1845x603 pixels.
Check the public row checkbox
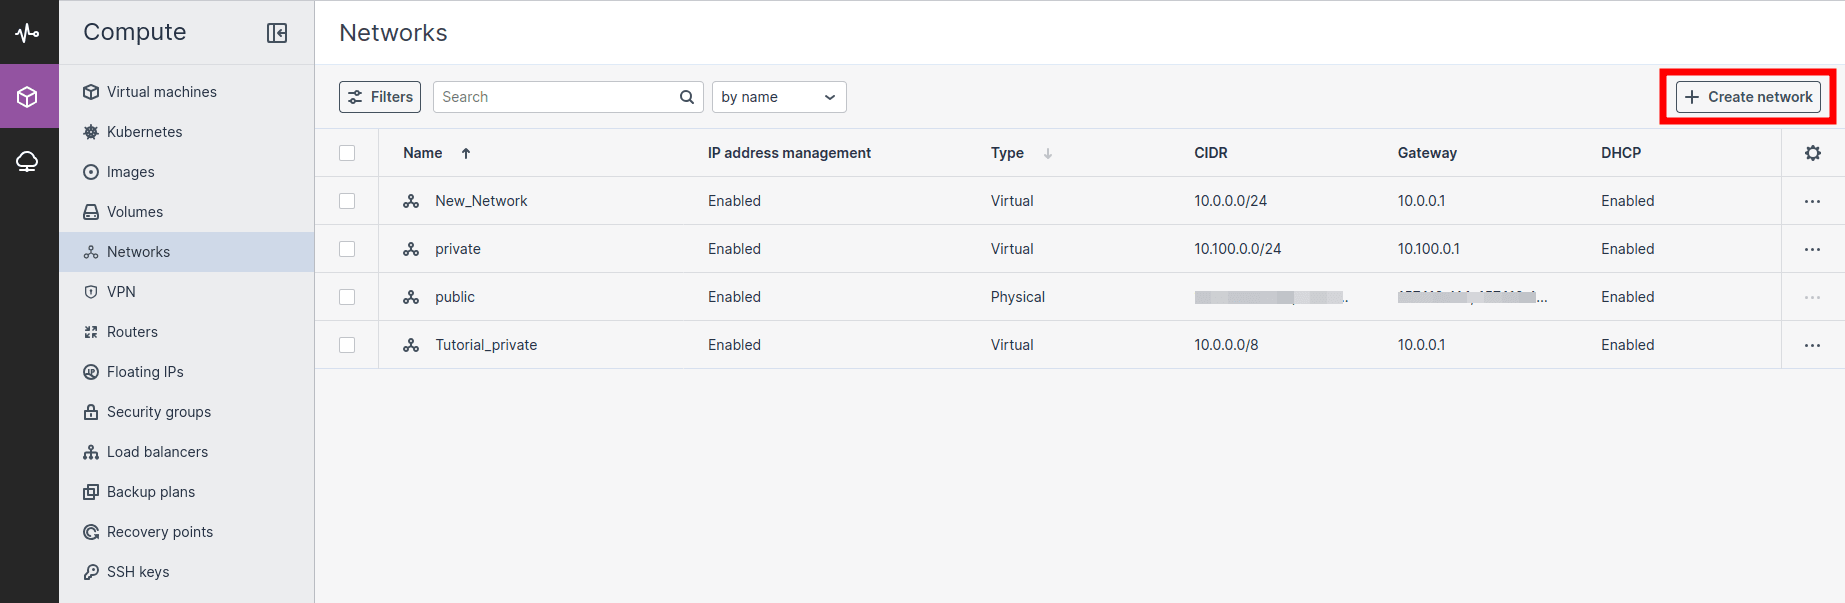[x=347, y=297]
